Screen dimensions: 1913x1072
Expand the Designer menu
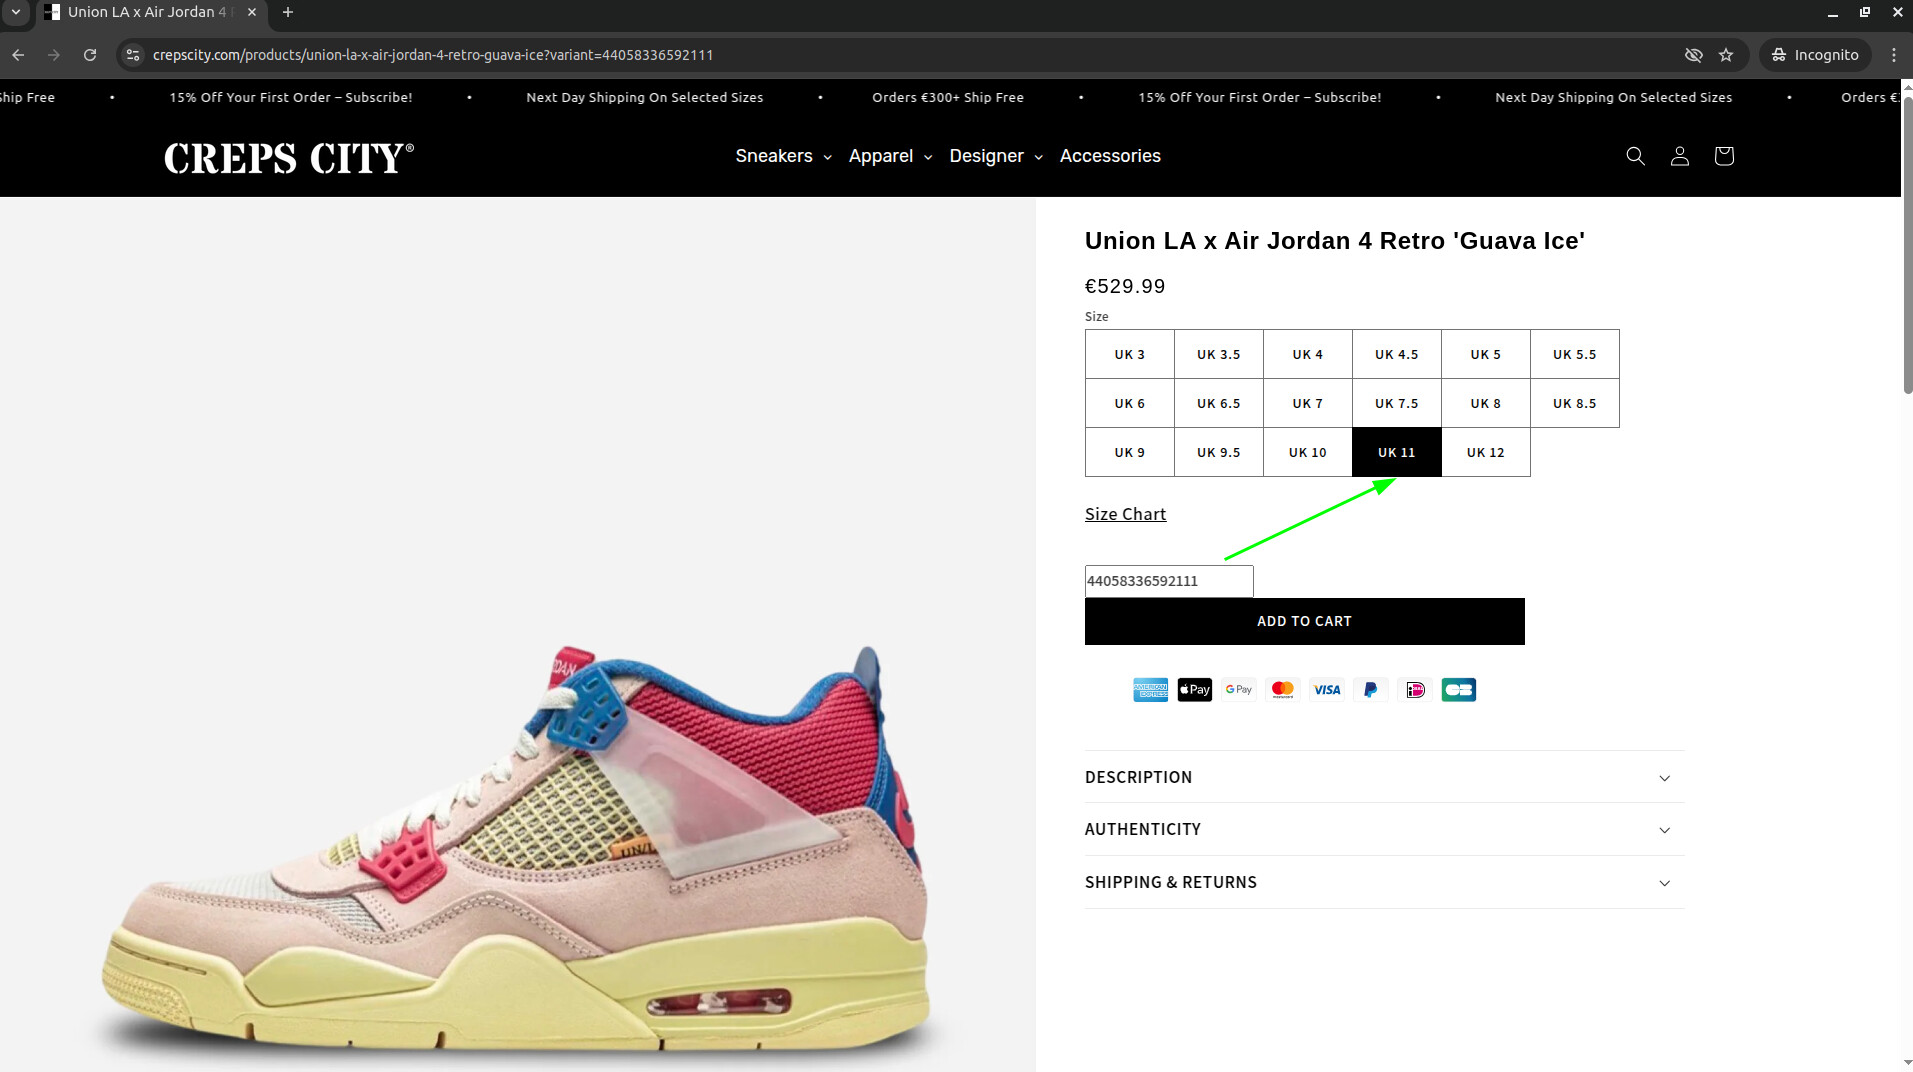(x=996, y=156)
